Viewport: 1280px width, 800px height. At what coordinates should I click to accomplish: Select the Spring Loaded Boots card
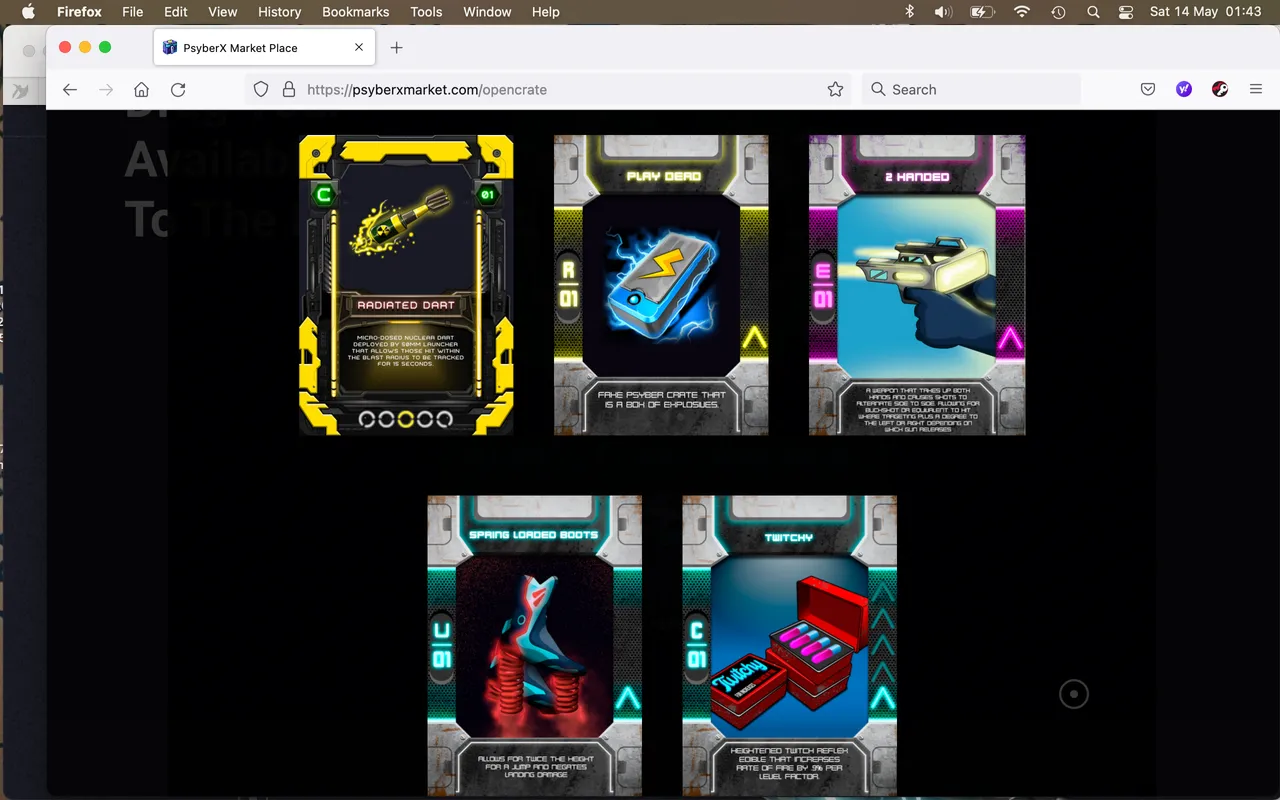click(x=534, y=645)
